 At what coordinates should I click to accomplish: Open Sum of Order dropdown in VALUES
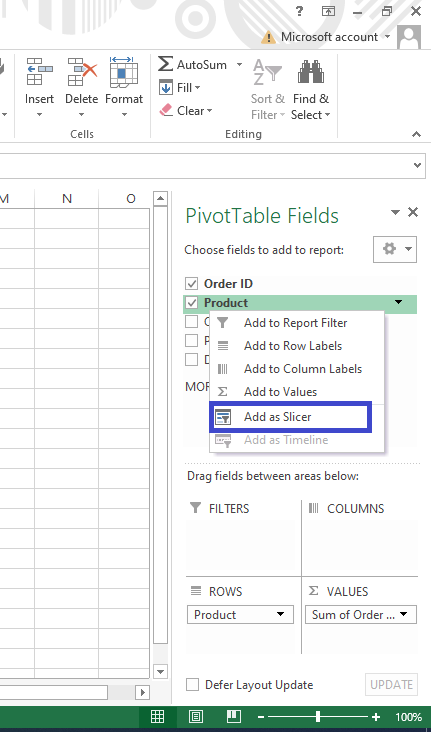pyautogui.click(x=403, y=614)
